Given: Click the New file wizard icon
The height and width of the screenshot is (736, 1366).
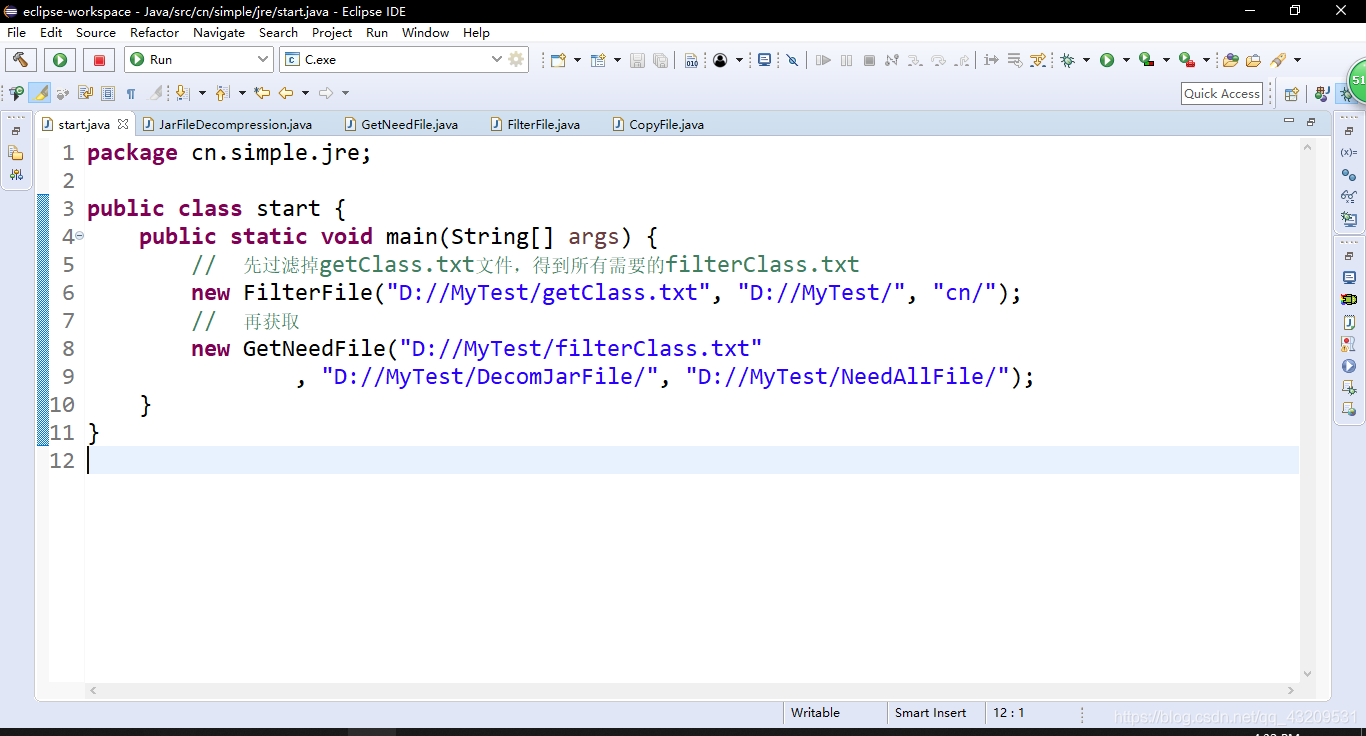Looking at the screenshot, I should pyautogui.click(x=558, y=60).
